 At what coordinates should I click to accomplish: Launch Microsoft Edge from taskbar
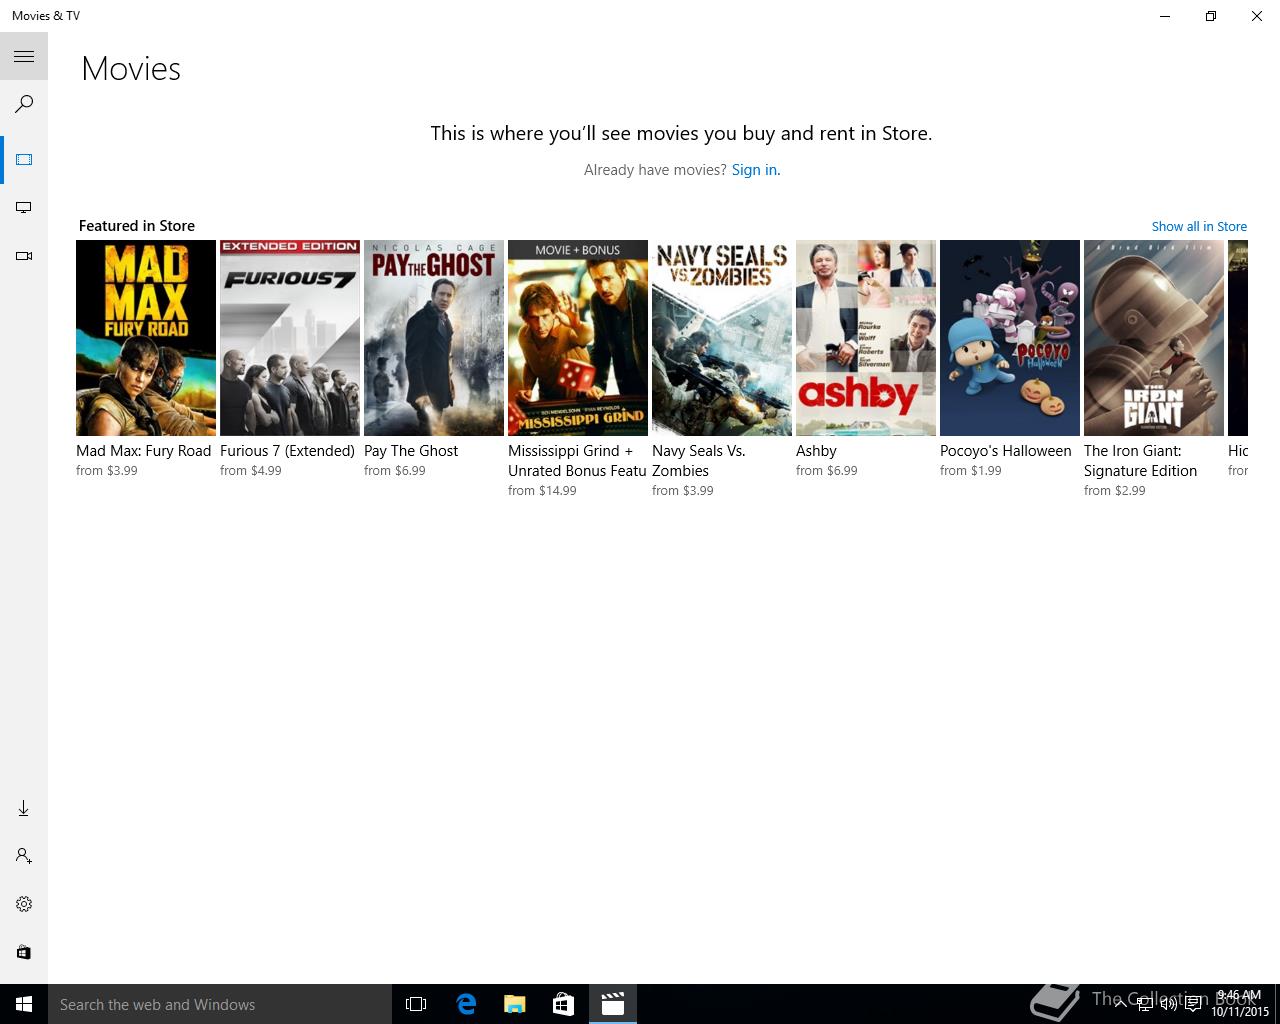(x=466, y=1004)
